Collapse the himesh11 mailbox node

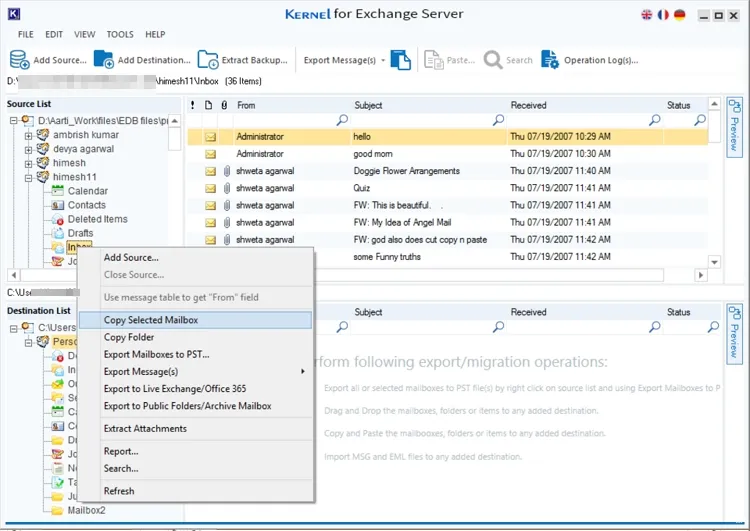28,178
